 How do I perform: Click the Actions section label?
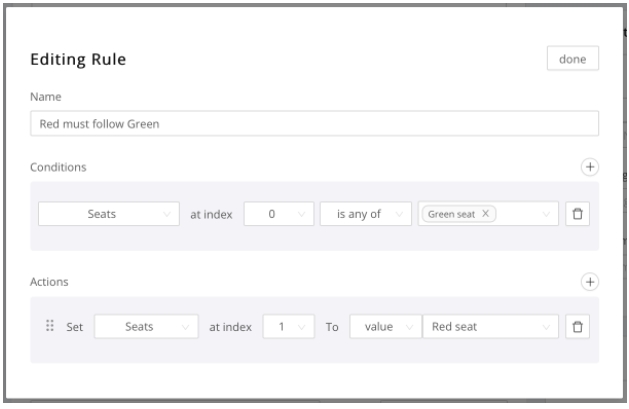pyautogui.click(x=50, y=282)
